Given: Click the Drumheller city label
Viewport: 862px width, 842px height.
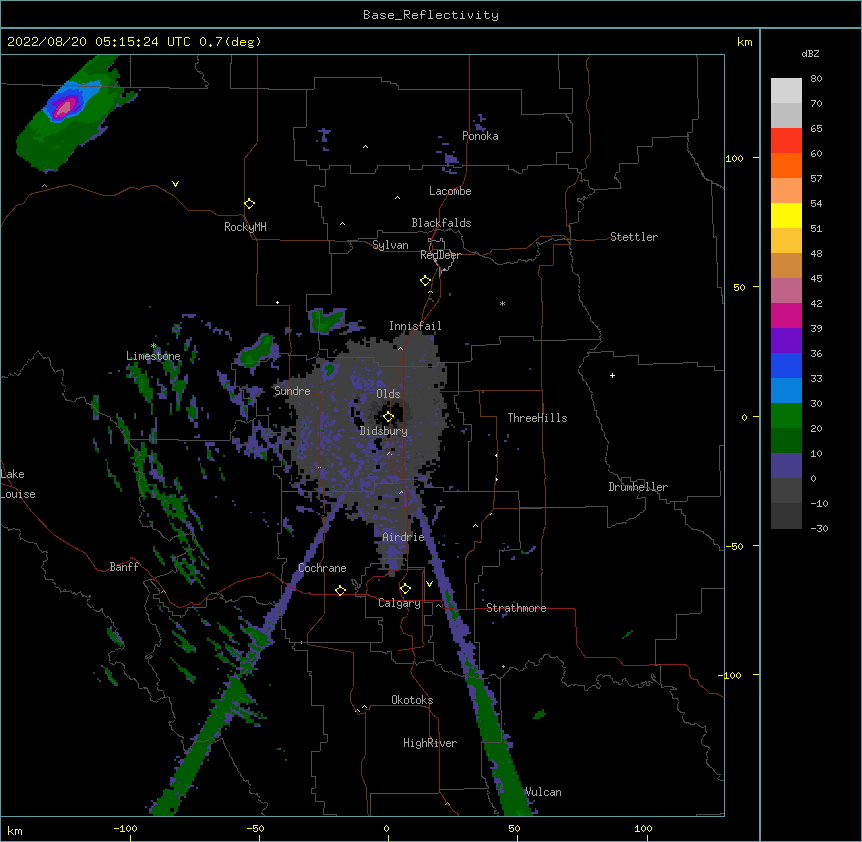Looking at the screenshot, I should pyautogui.click(x=638, y=487).
